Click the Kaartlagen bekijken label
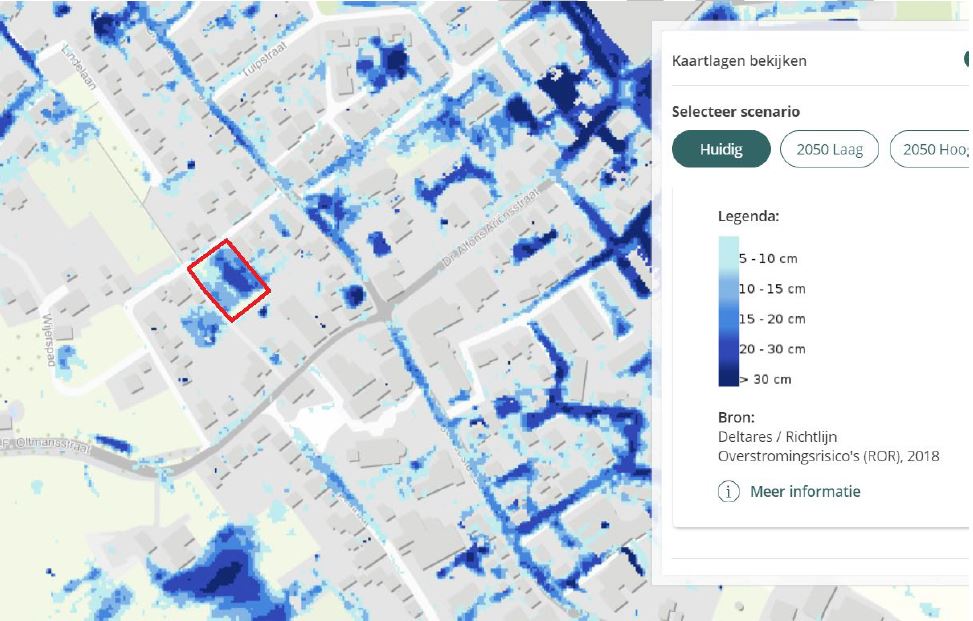The image size is (973, 621). pyautogui.click(x=739, y=61)
